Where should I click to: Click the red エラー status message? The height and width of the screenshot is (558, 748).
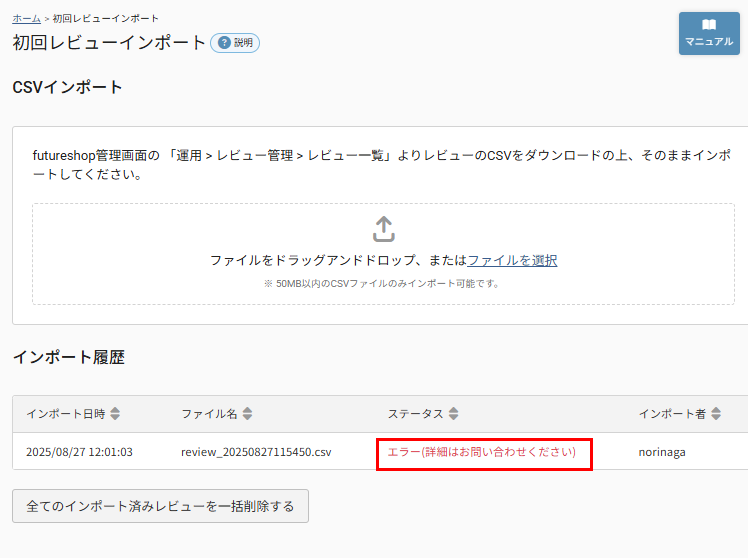(x=482, y=452)
